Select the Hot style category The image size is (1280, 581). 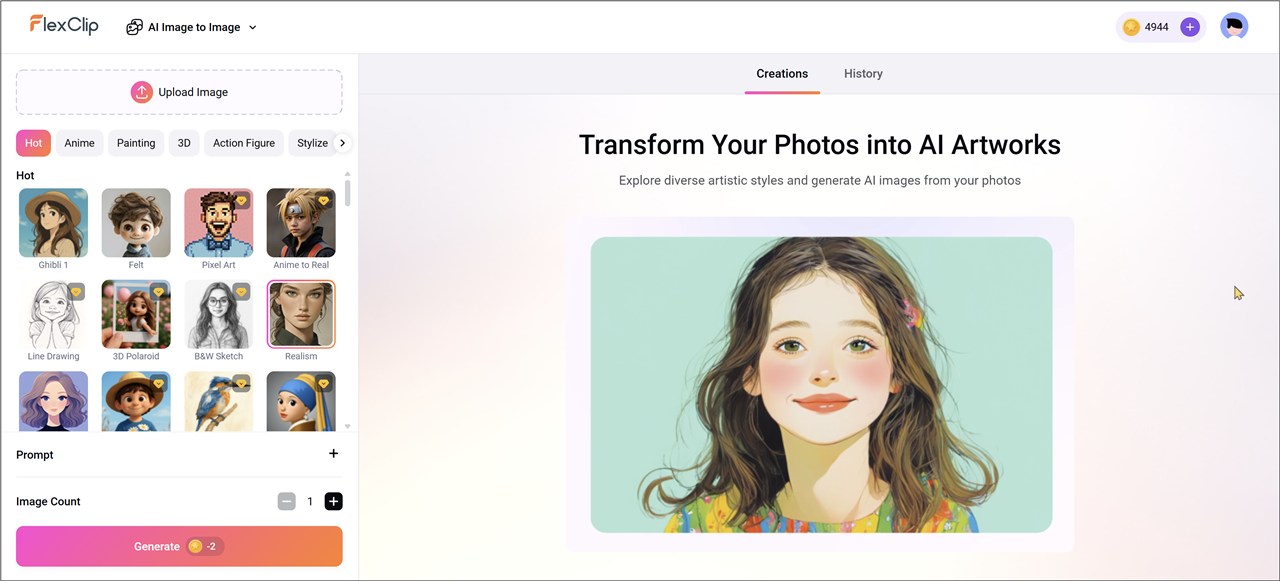point(33,143)
